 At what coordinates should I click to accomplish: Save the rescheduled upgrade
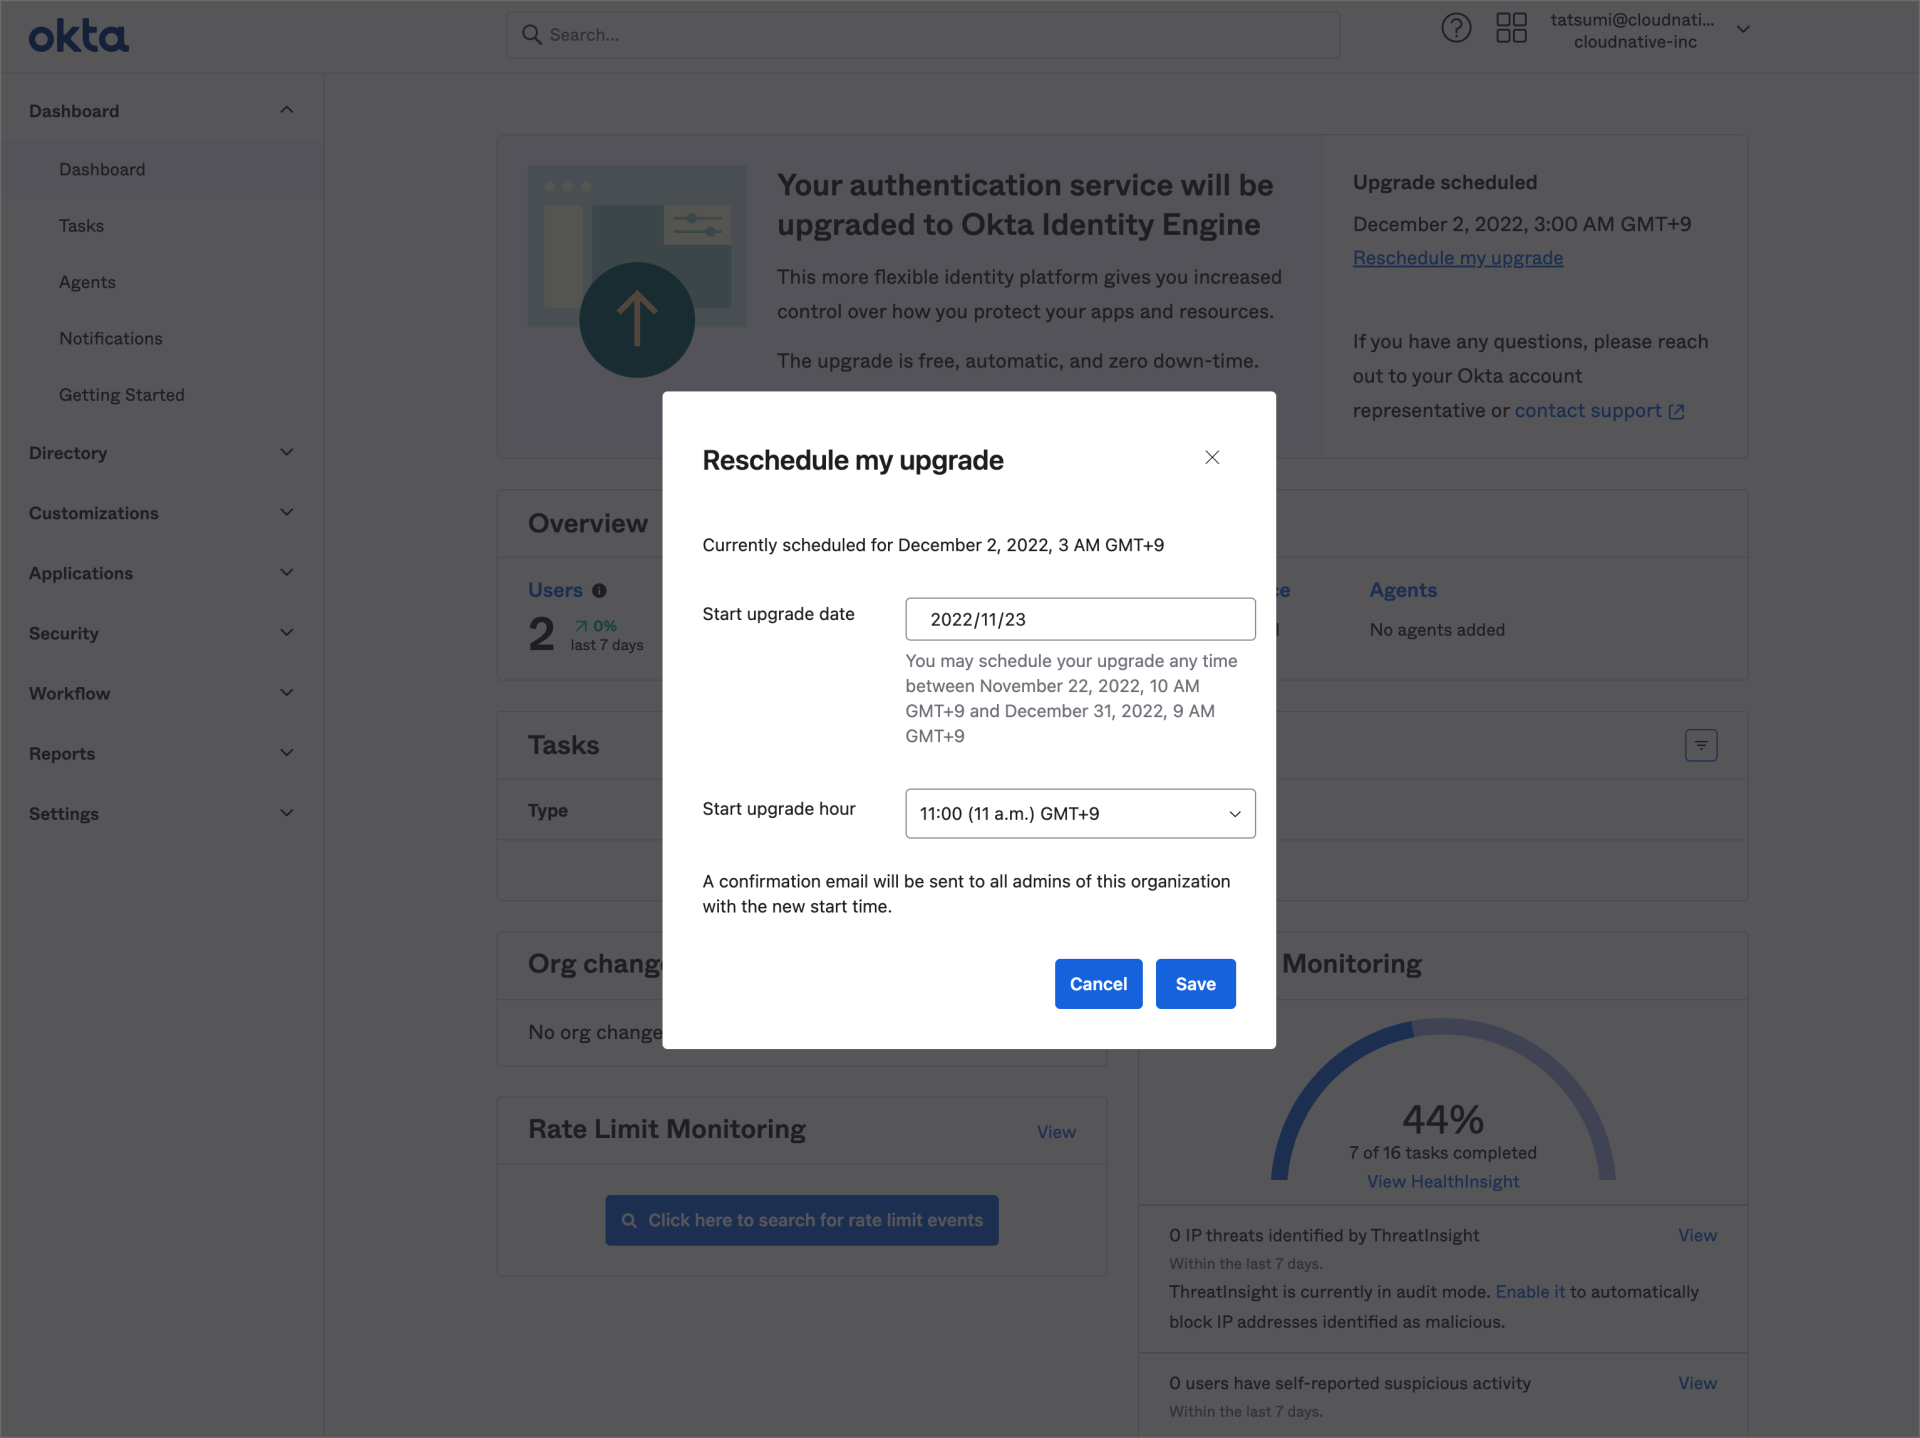pyautogui.click(x=1195, y=983)
